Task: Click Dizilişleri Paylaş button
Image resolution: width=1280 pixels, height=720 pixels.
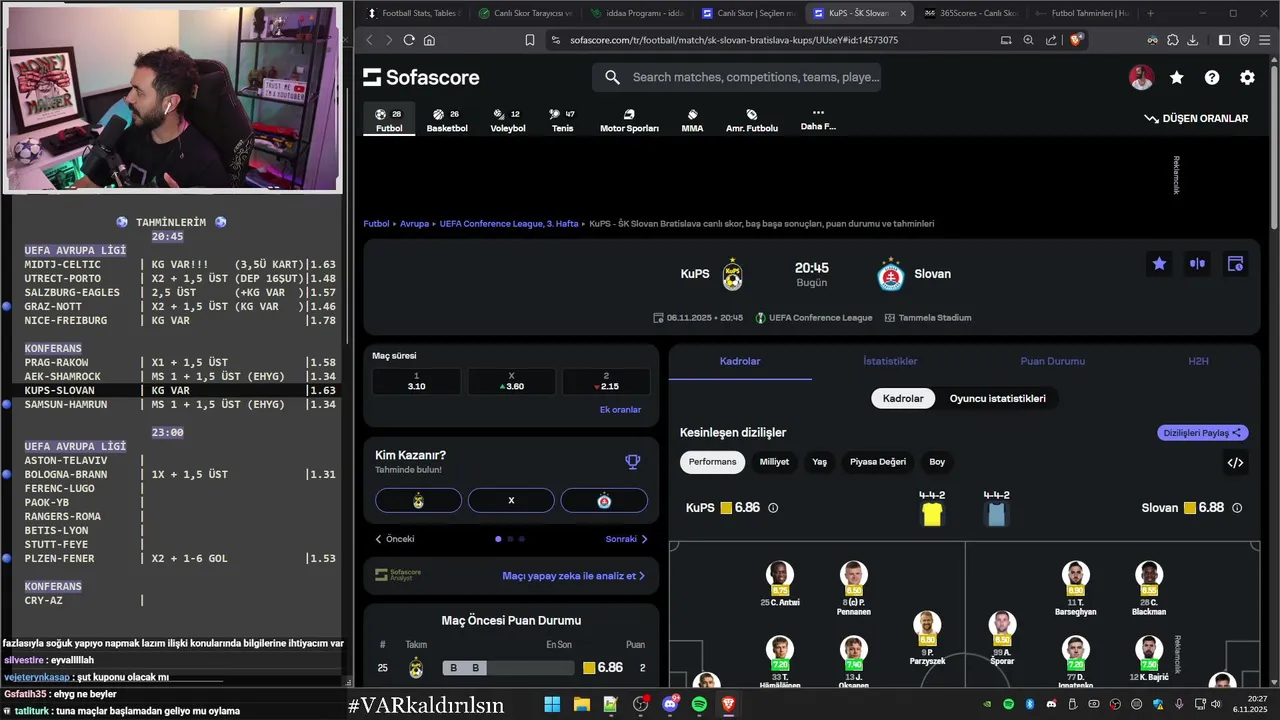Action: click(1203, 433)
